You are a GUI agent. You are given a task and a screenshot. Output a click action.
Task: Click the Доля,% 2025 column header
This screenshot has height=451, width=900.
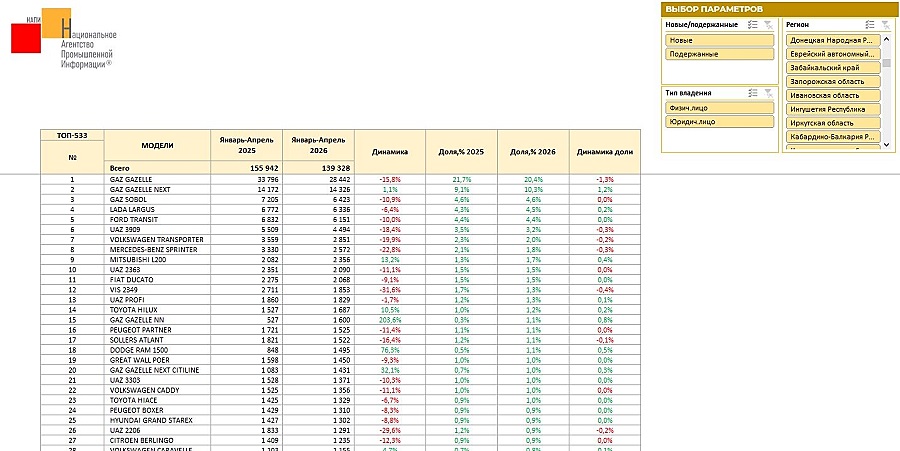[x=461, y=152]
